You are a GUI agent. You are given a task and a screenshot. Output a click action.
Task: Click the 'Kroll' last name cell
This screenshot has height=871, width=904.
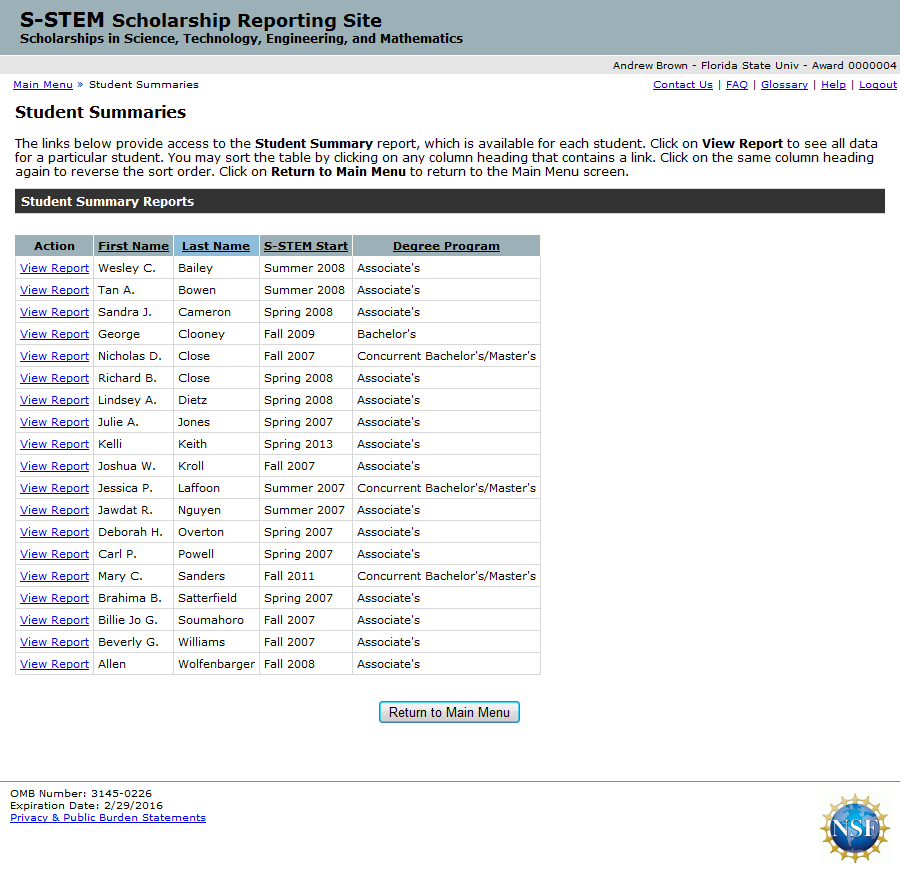pos(216,466)
